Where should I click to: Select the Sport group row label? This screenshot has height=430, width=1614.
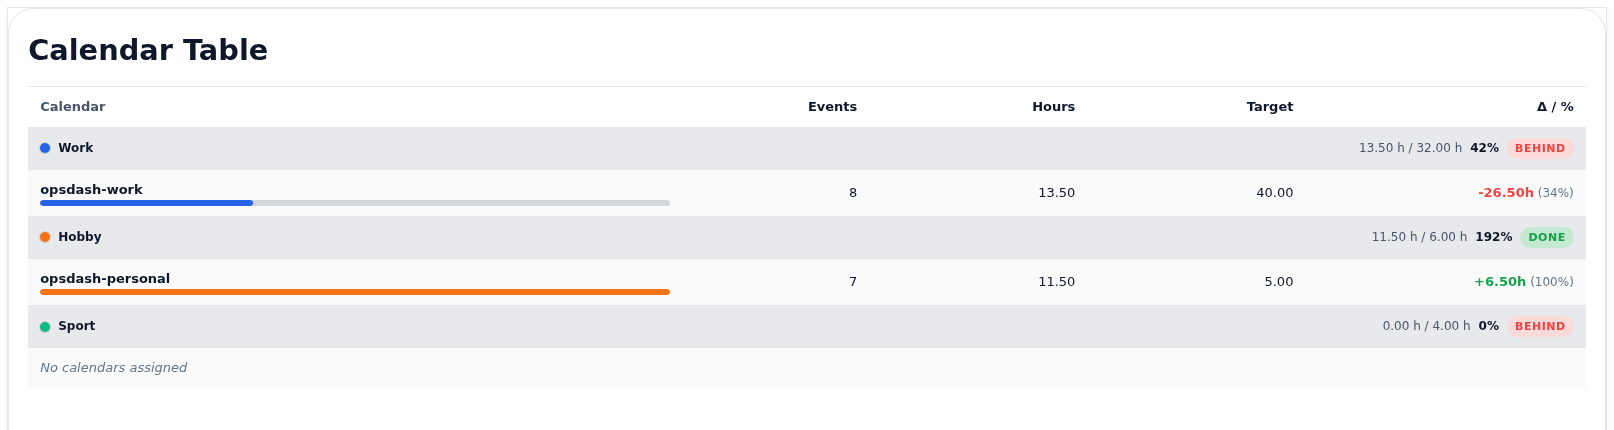(76, 326)
